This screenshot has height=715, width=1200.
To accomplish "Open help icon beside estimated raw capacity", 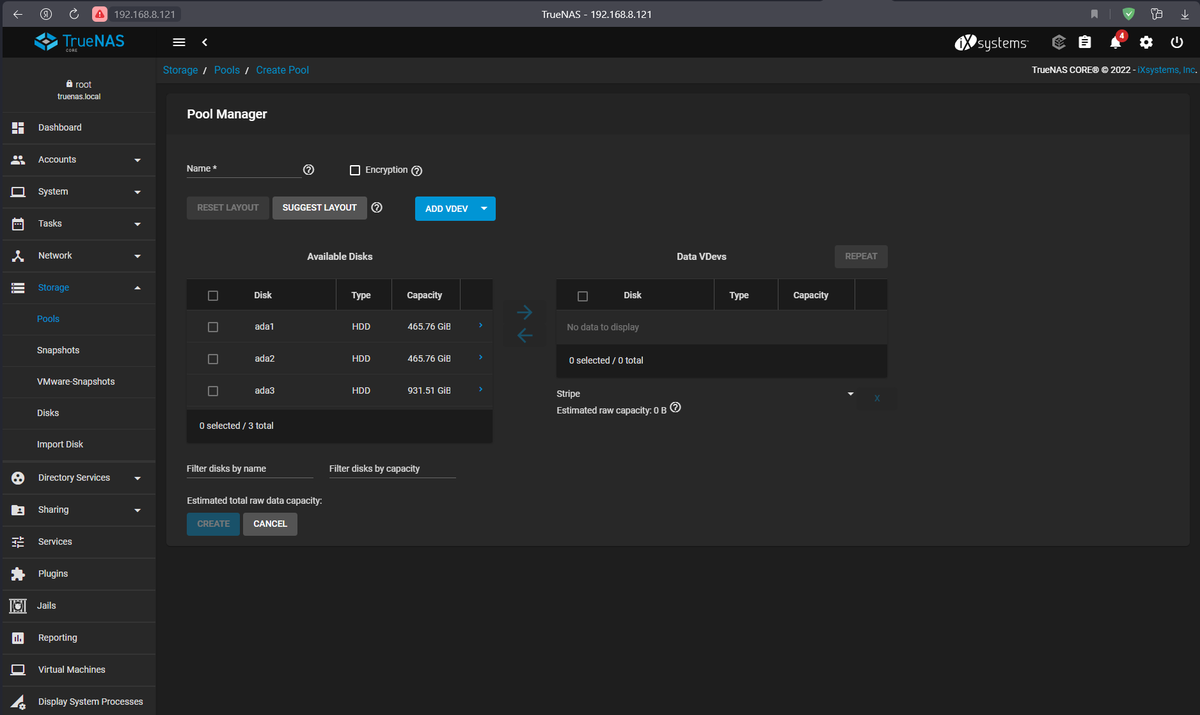I will [x=676, y=408].
